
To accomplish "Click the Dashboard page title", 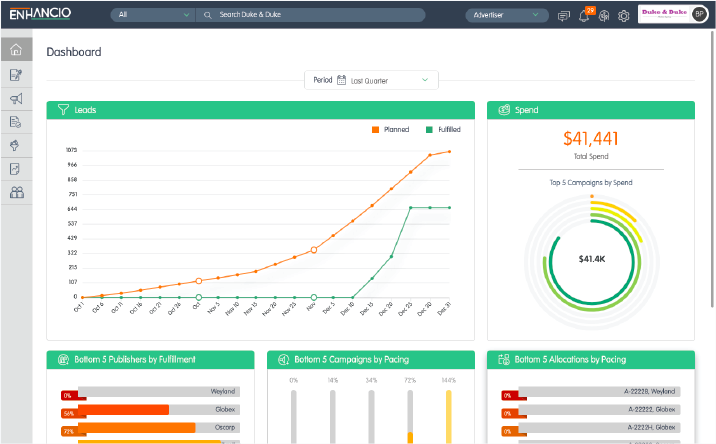I will tap(74, 52).
